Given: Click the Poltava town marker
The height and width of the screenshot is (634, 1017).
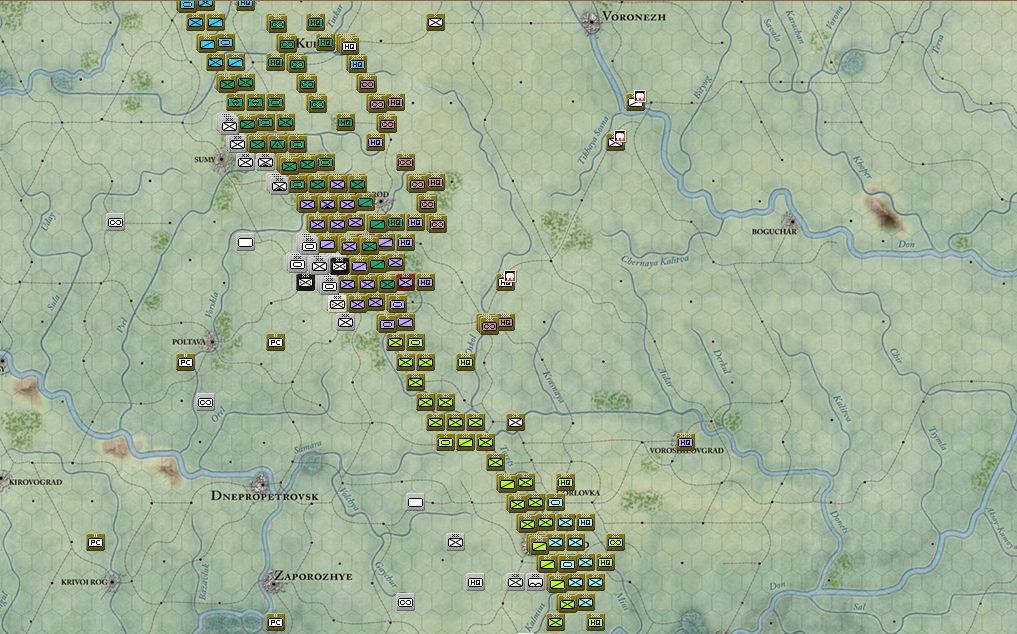Looking at the screenshot, I should pyautogui.click(x=210, y=342).
